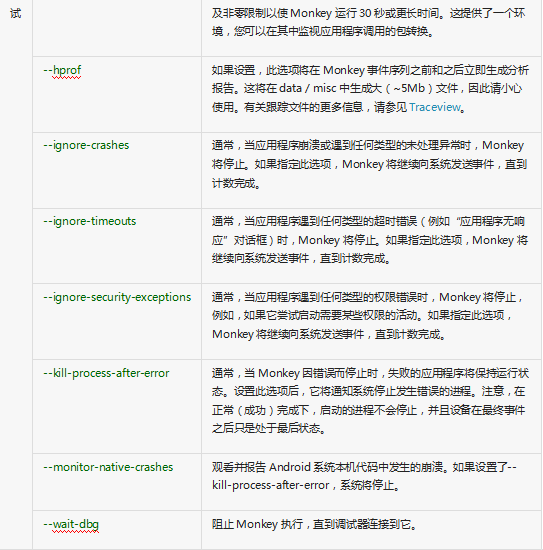Click the --ignore-timeouts description text
543x550 pixels.
click(x=370, y=240)
